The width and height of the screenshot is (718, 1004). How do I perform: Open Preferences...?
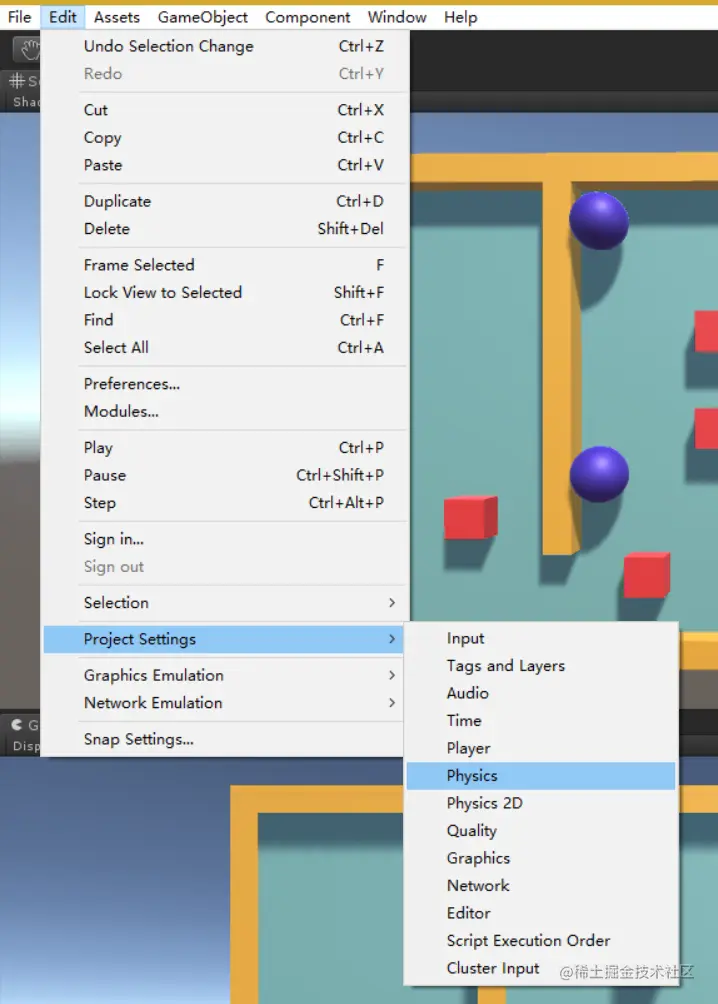coord(225,384)
